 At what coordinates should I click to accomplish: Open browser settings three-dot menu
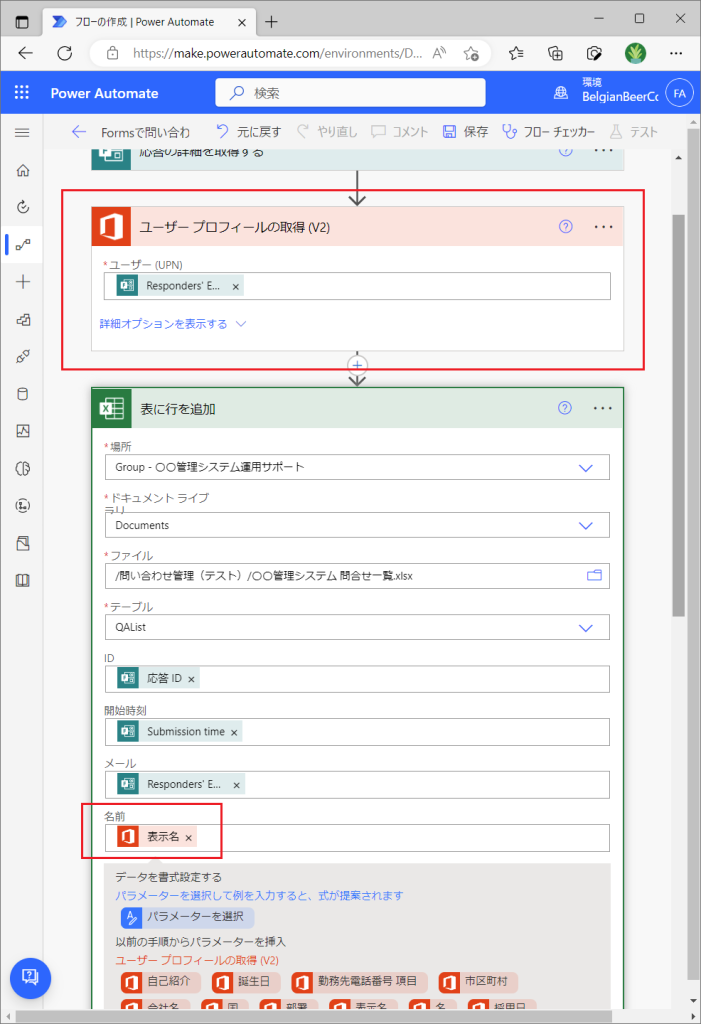coord(676,53)
